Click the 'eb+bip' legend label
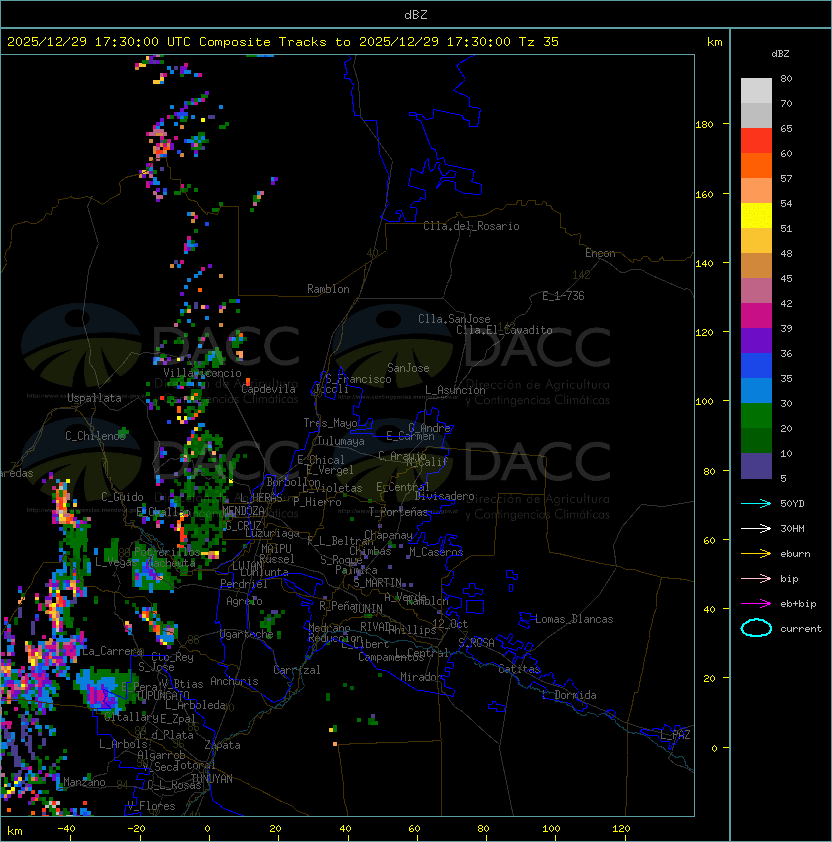The height and width of the screenshot is (842, 832). (x=798, y=604)
